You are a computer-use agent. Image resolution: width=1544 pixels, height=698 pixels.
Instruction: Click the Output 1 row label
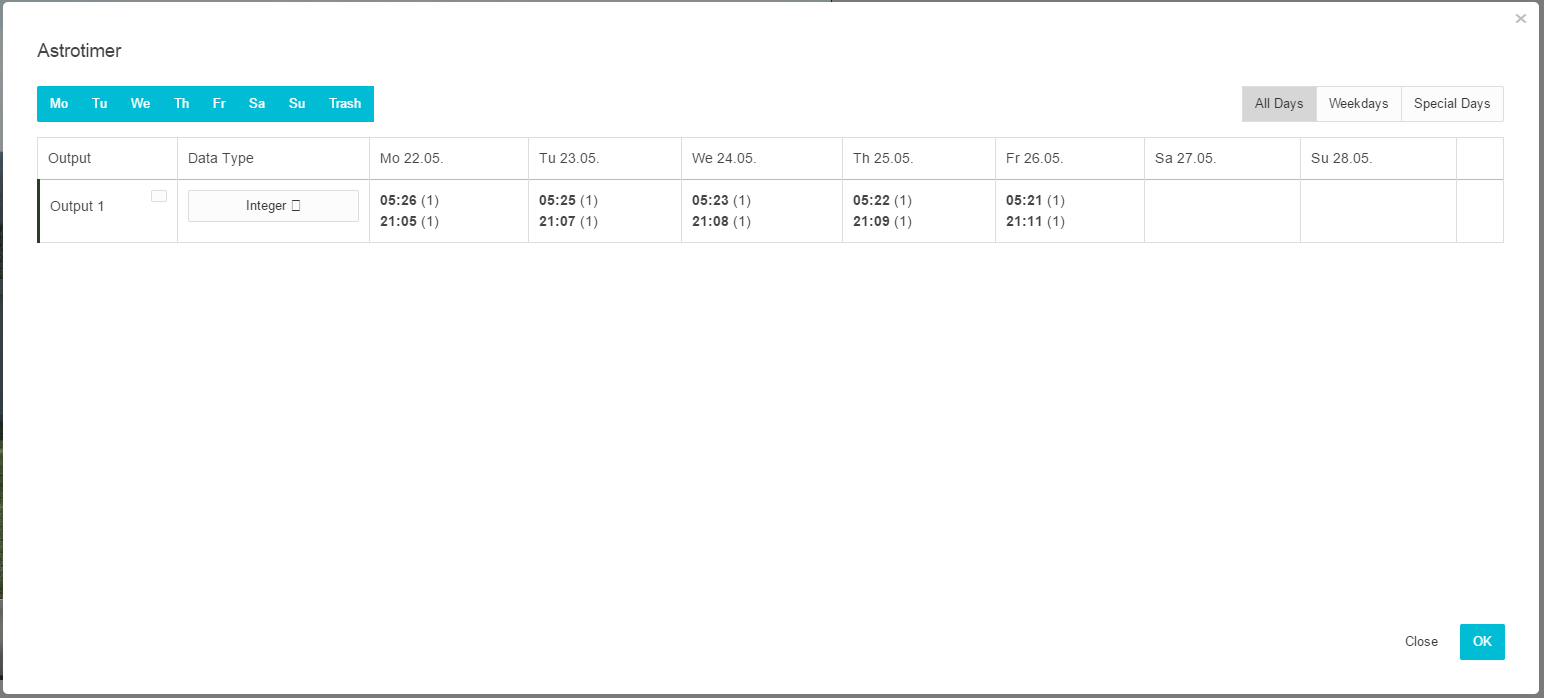pyautogui.click(x=78, y=206)
